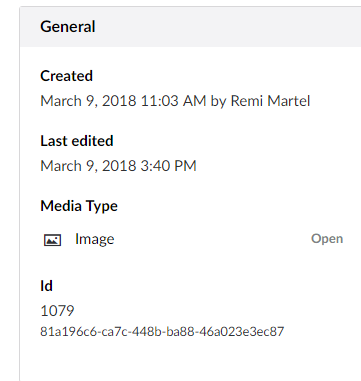Click the Last edited label
The image size is (361, 381).
[77, 141]
